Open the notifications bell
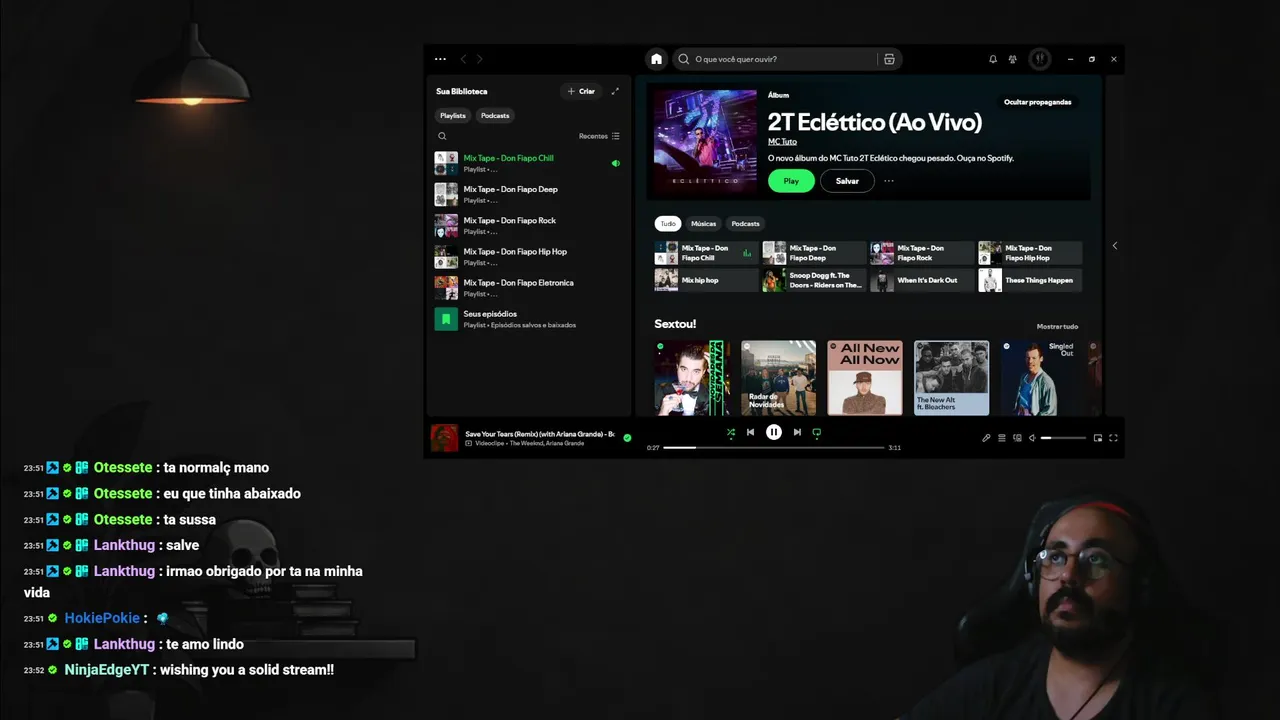This screenshot has width=1280, height=720. (993, 59)
